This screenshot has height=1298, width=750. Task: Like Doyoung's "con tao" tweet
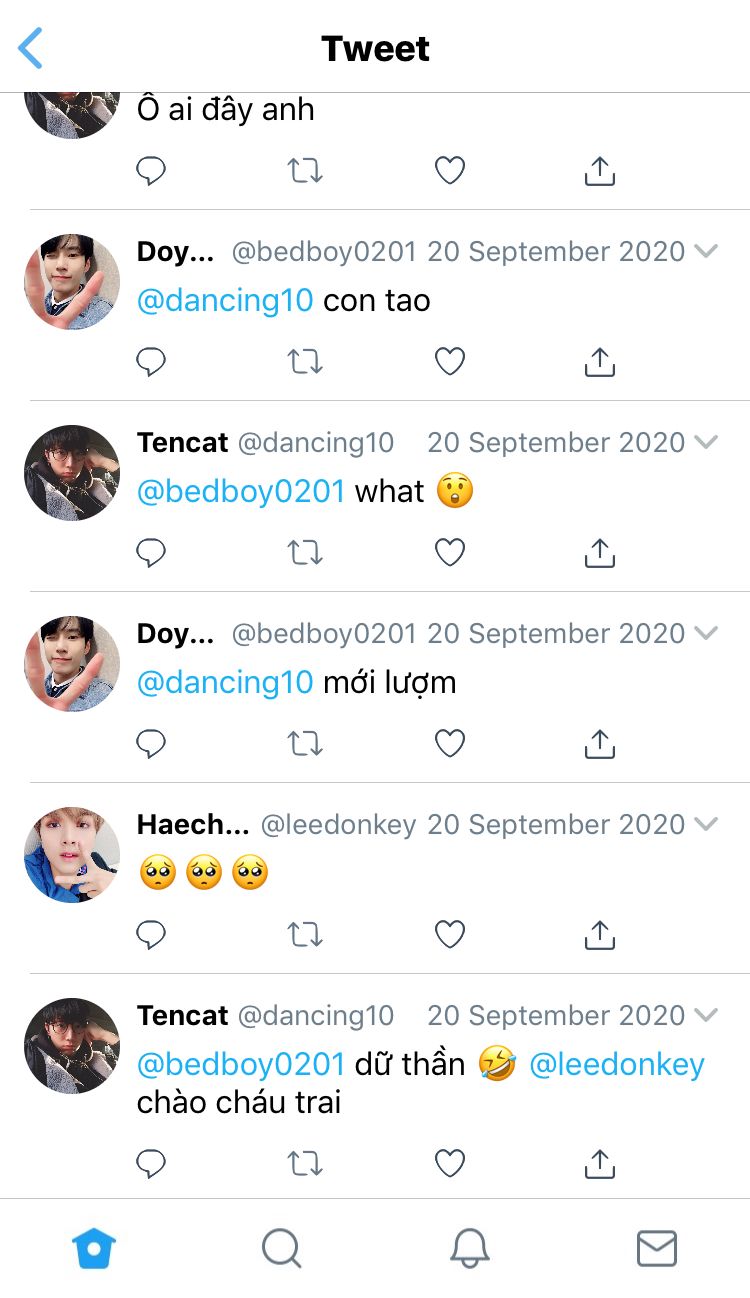[x=450, y=362]
